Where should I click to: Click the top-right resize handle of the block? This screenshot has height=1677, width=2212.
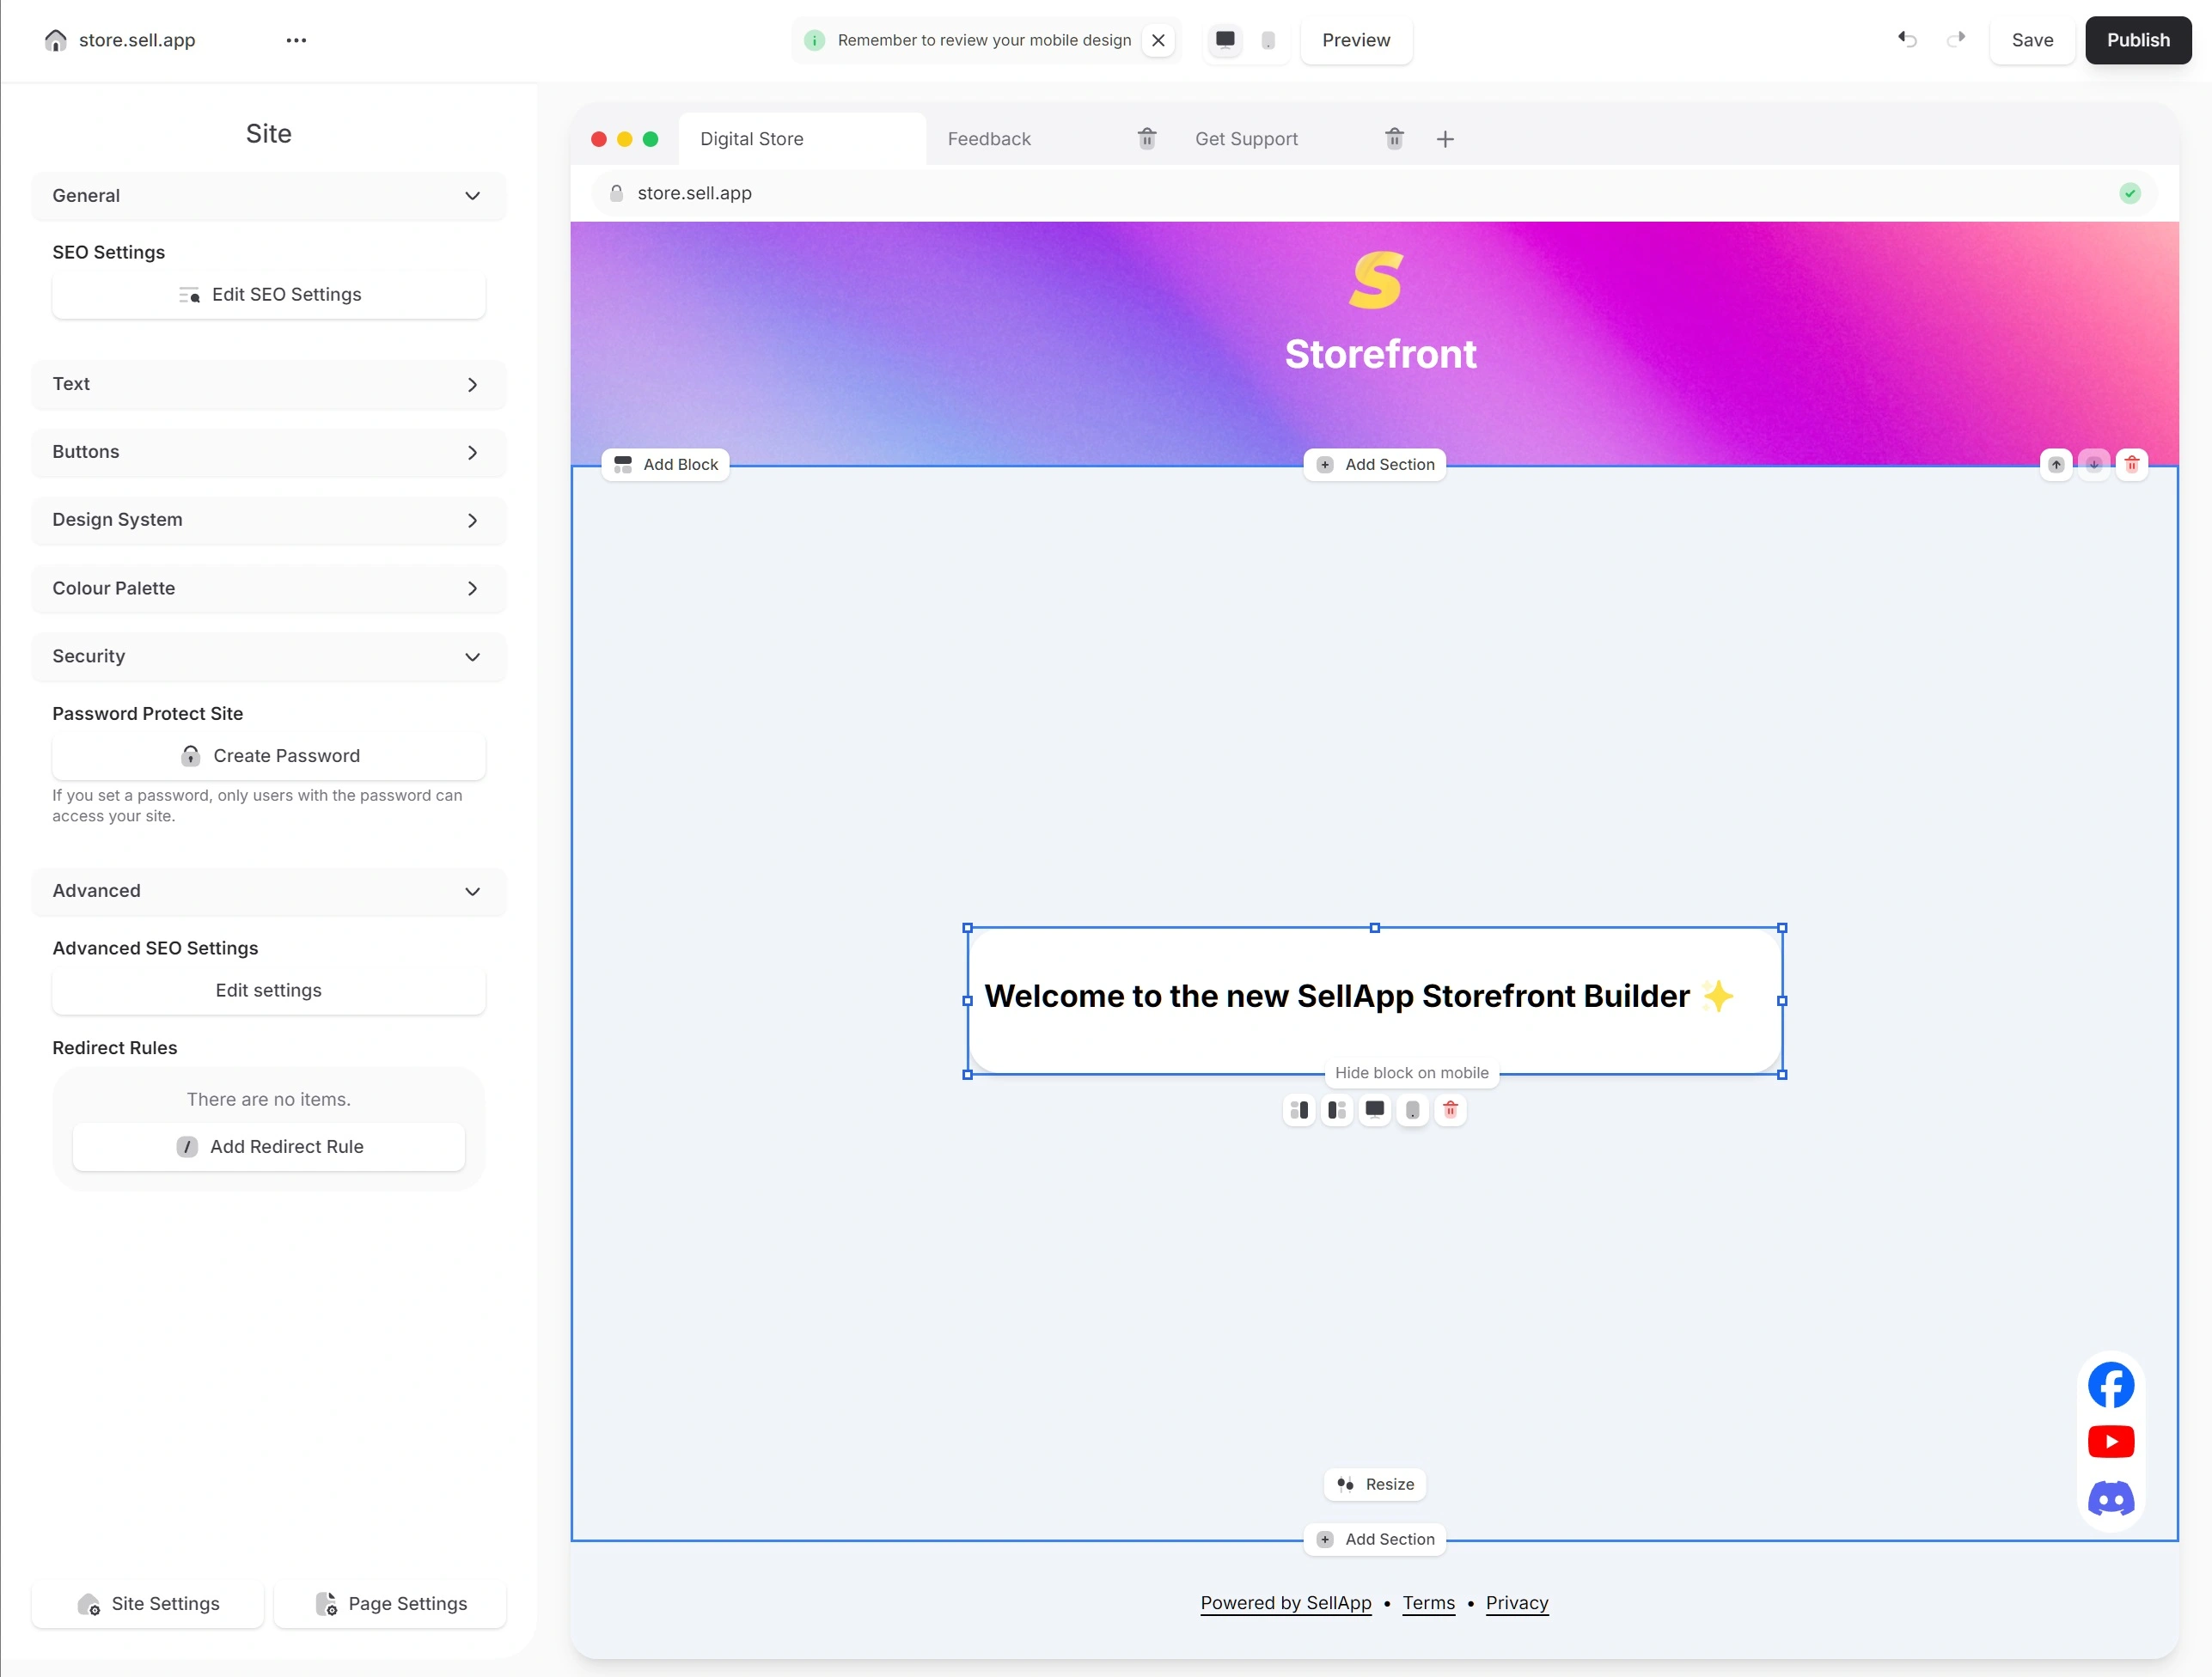click(x=1781, y=928)
